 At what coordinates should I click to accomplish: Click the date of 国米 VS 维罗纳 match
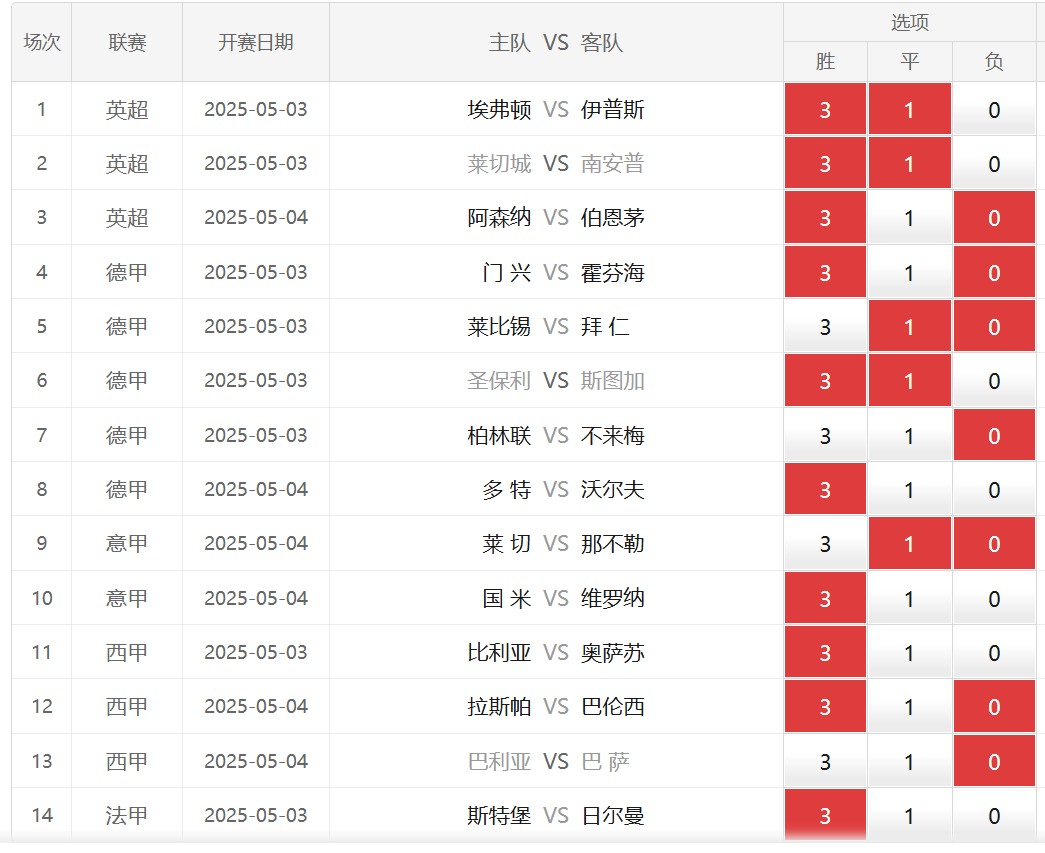point(256,598)
